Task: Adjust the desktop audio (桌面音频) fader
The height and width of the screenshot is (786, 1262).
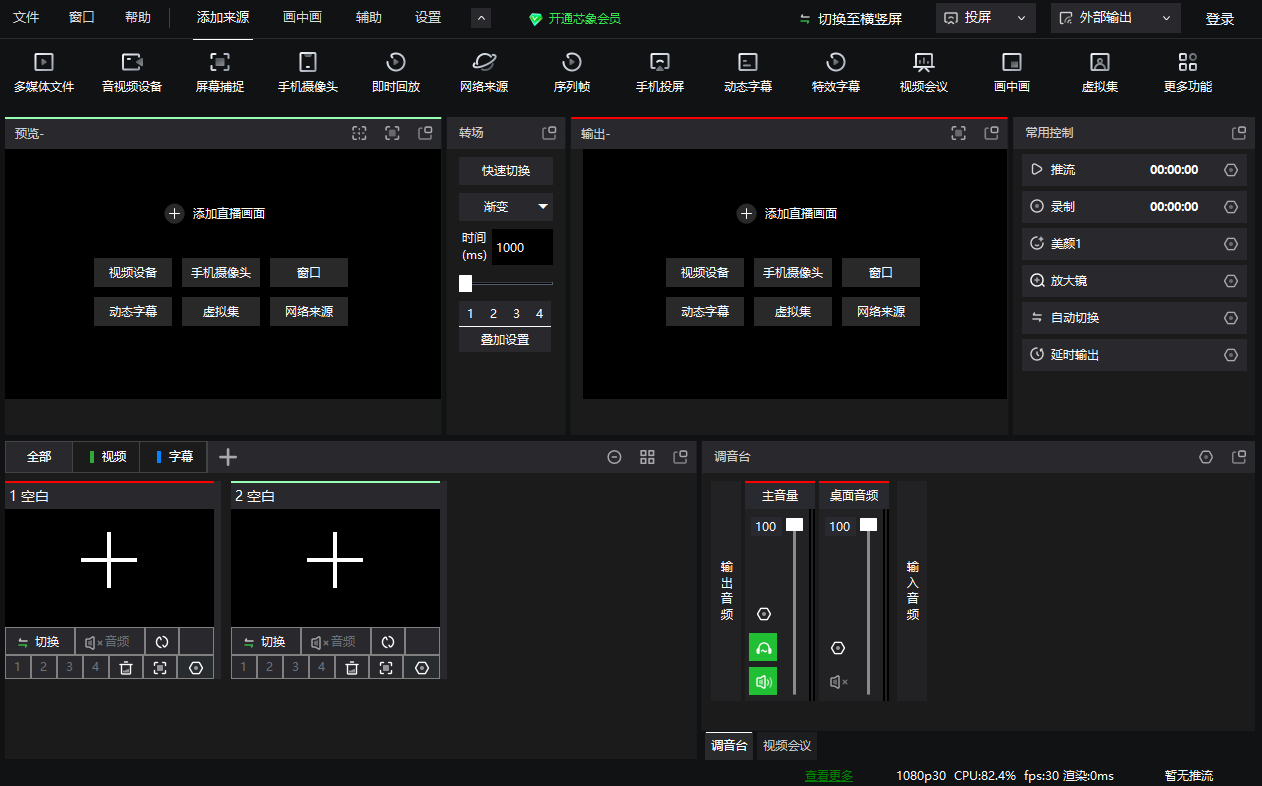Action: [x=868, y=525]
